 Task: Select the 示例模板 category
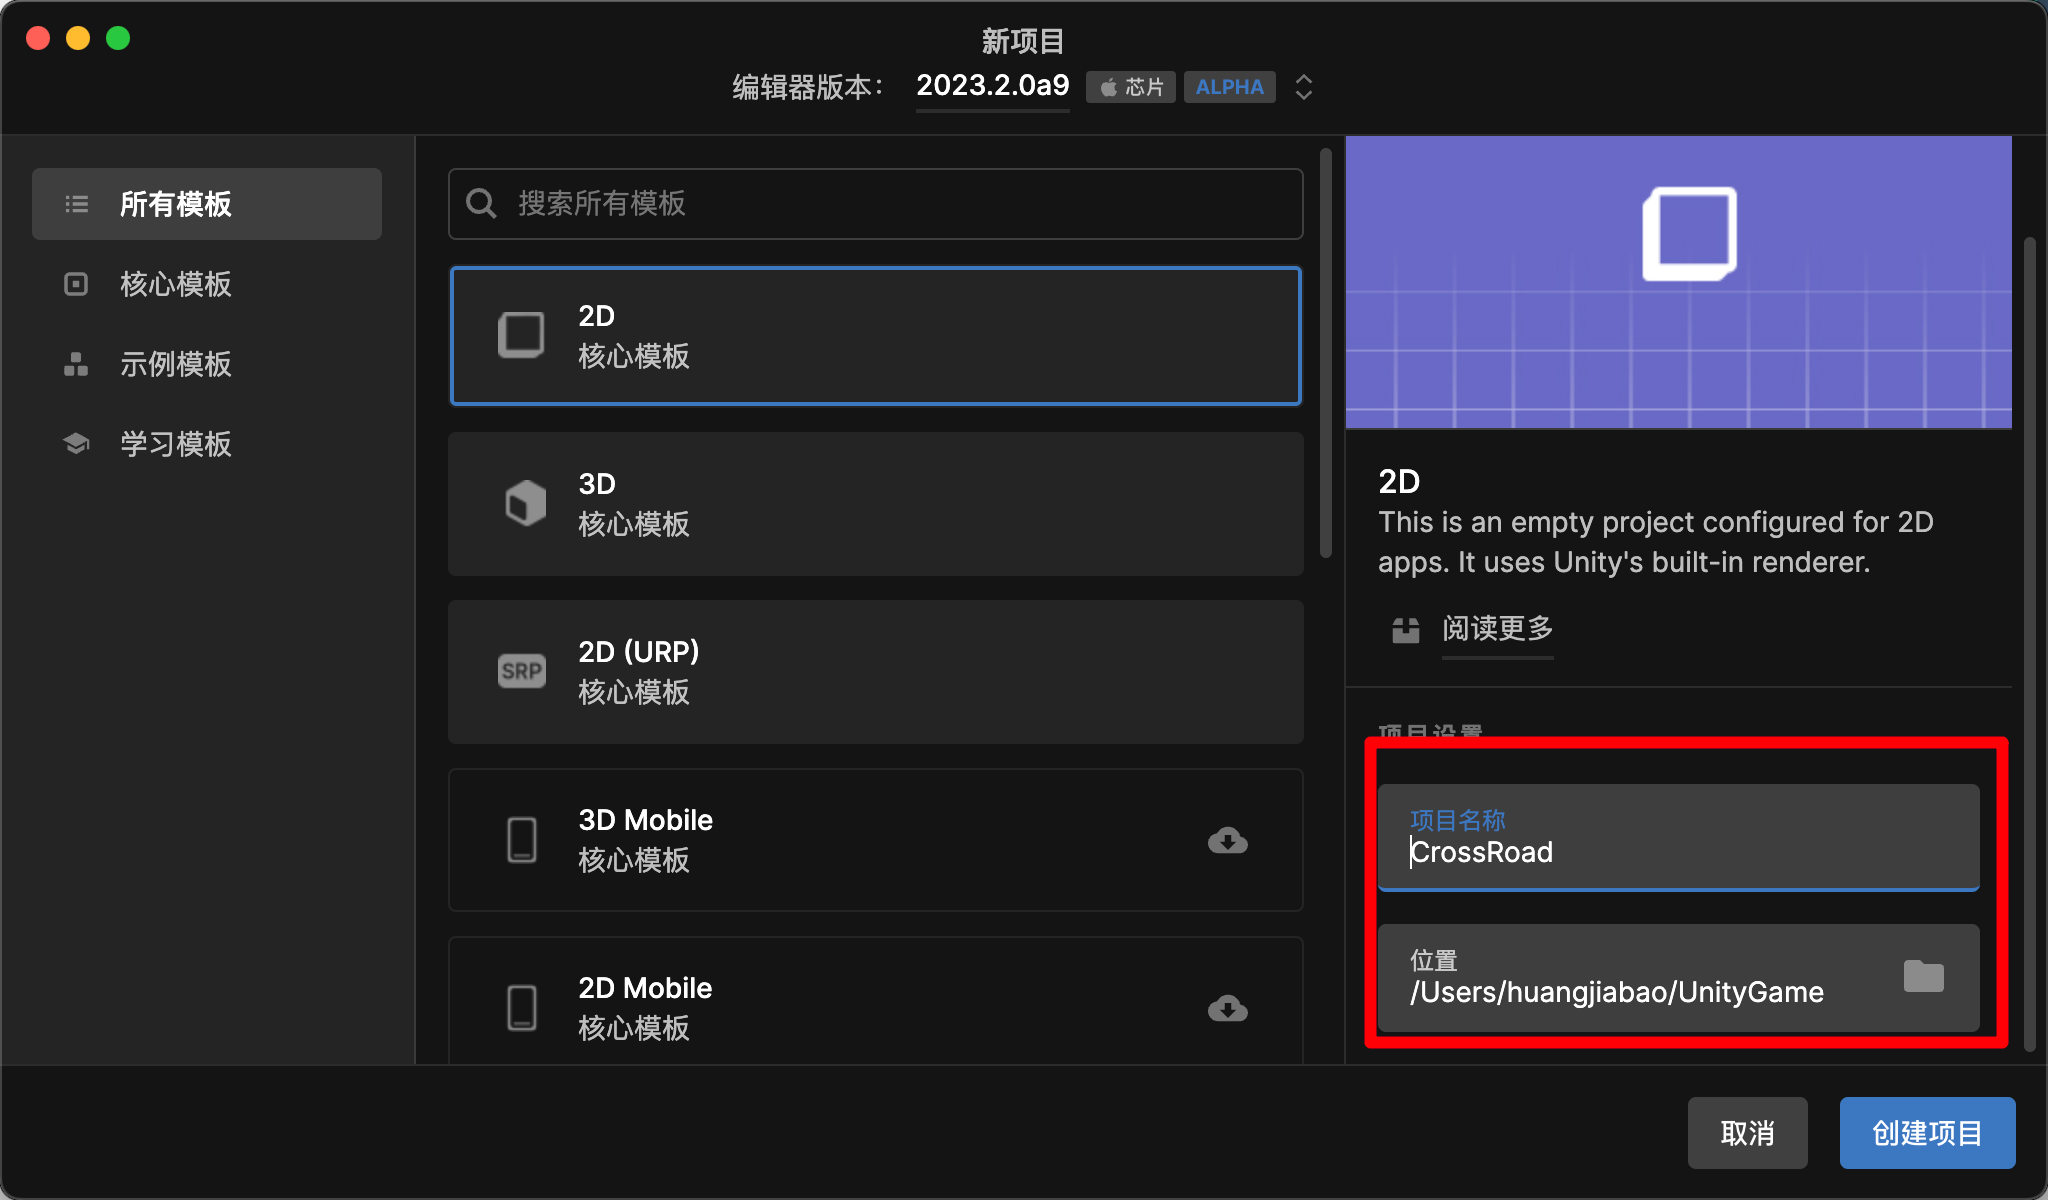click(x=207, y=364)
